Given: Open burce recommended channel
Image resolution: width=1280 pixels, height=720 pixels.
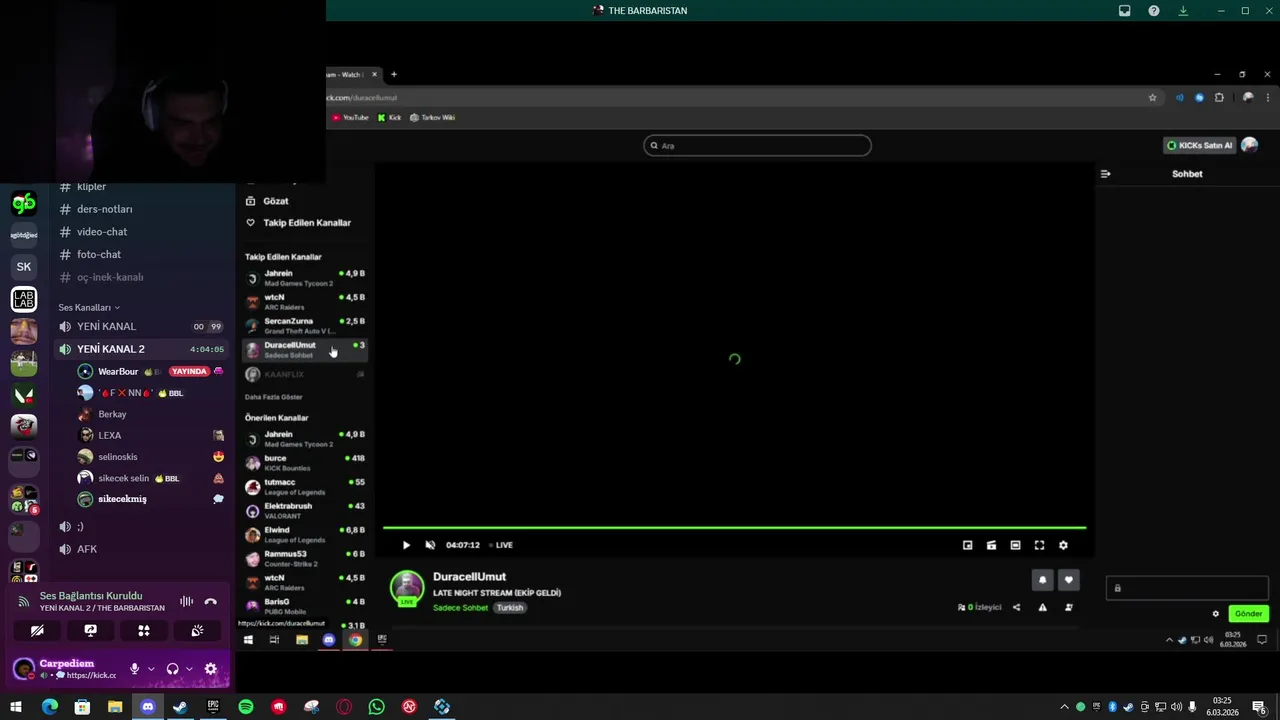Looking at the screenshot, I should (304, 463).
